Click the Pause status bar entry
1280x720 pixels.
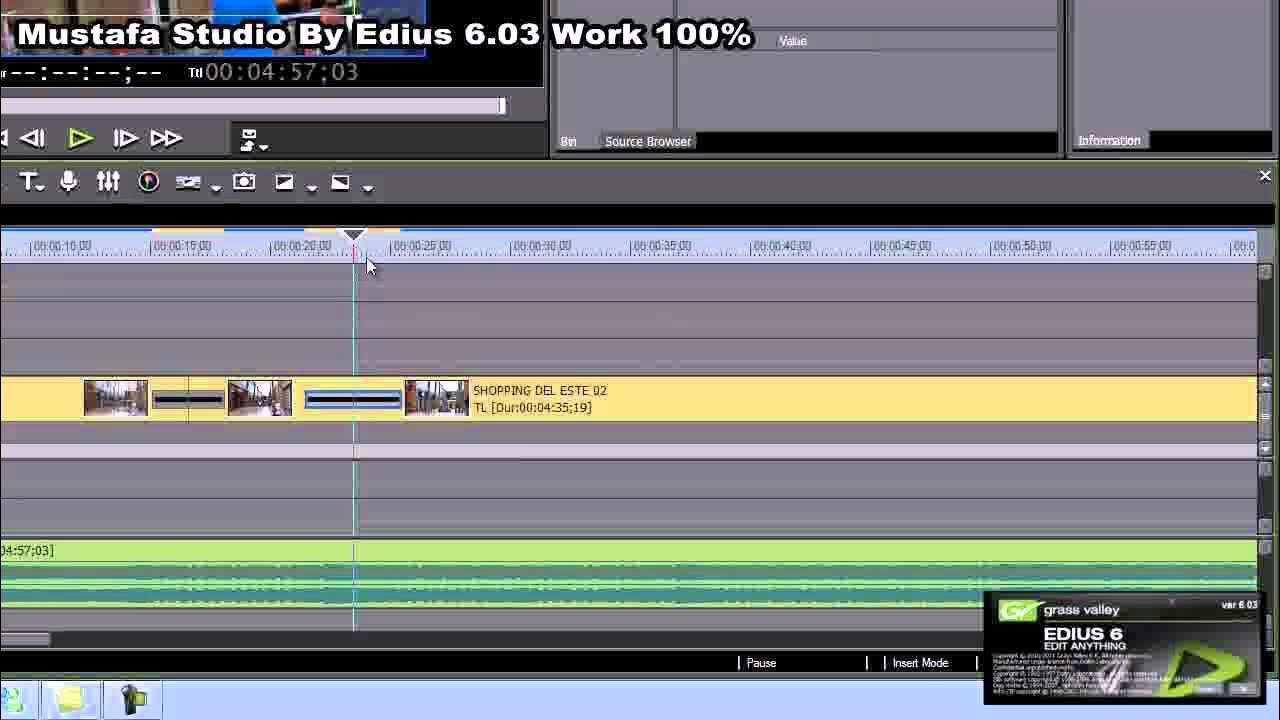761,663
